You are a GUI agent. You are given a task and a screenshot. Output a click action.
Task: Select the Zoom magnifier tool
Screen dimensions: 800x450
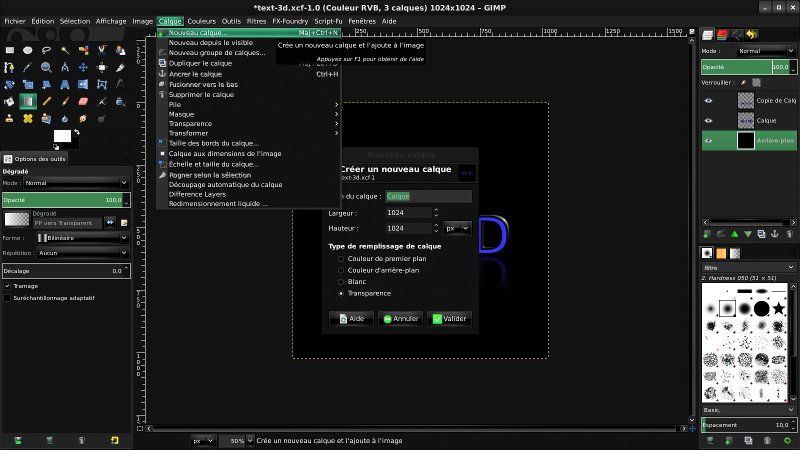coord(46,67)
